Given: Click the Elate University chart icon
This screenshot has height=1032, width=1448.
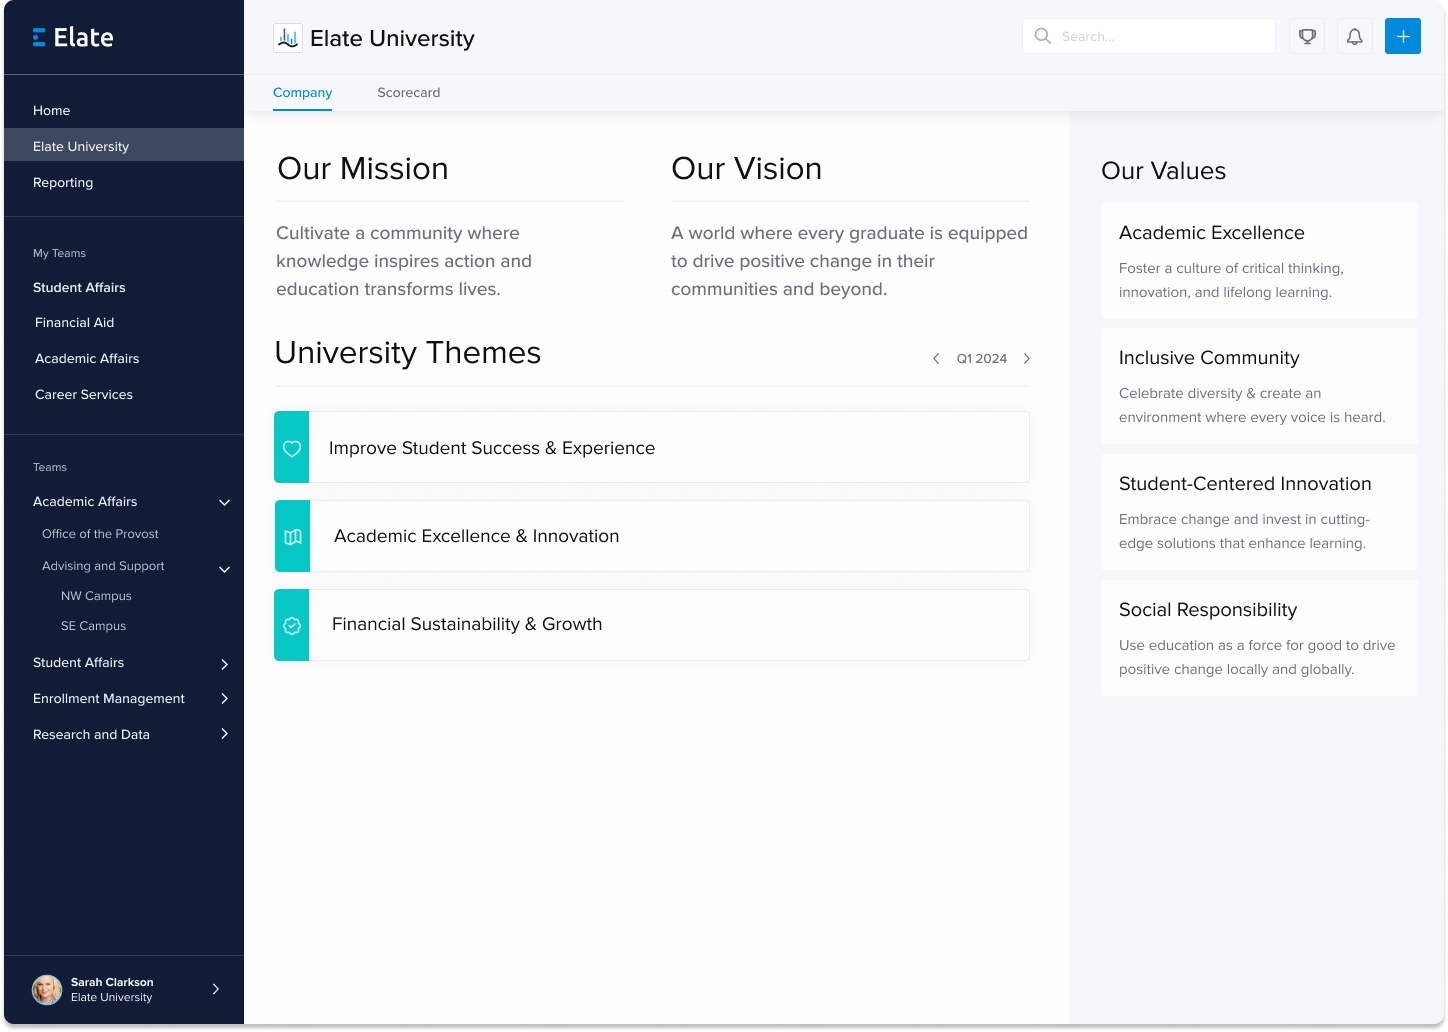Looking at the screenshot, I should tap(288, 38).
